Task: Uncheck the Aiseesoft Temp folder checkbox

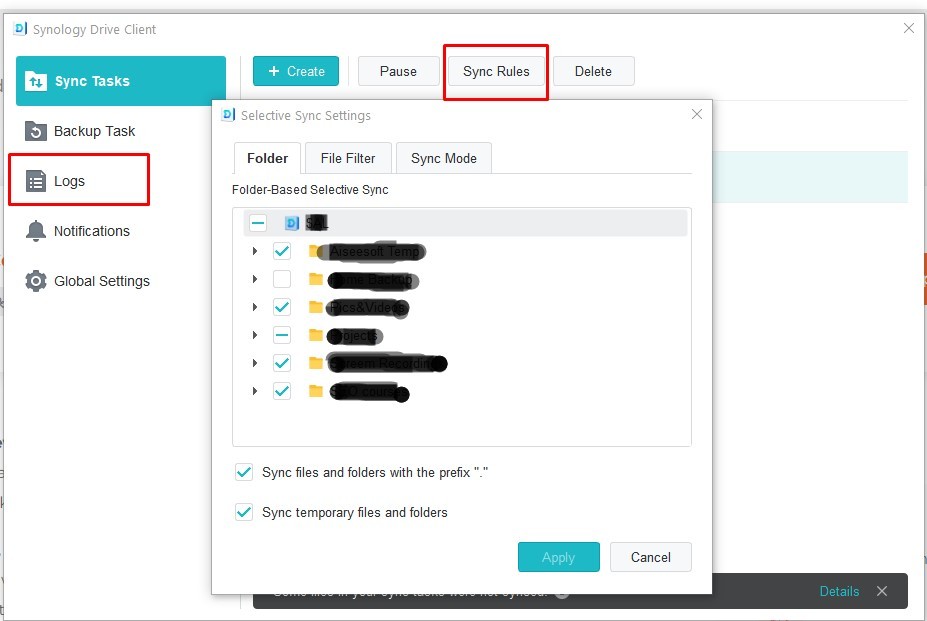Action: (x=282, y=251)
